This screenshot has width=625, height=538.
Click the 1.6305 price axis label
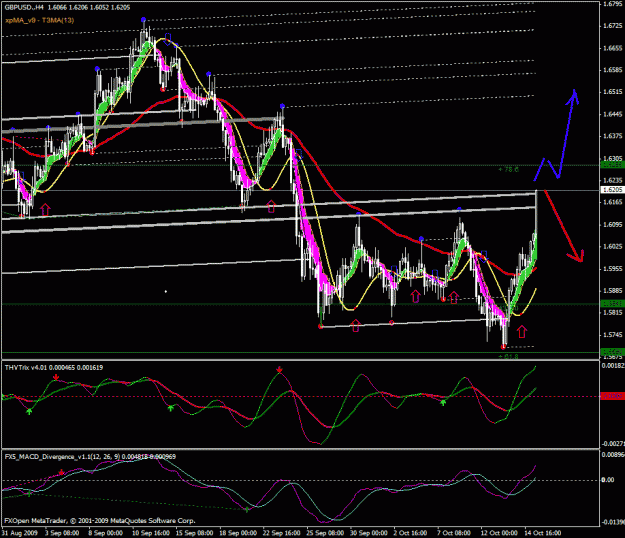tap(613, 158)
